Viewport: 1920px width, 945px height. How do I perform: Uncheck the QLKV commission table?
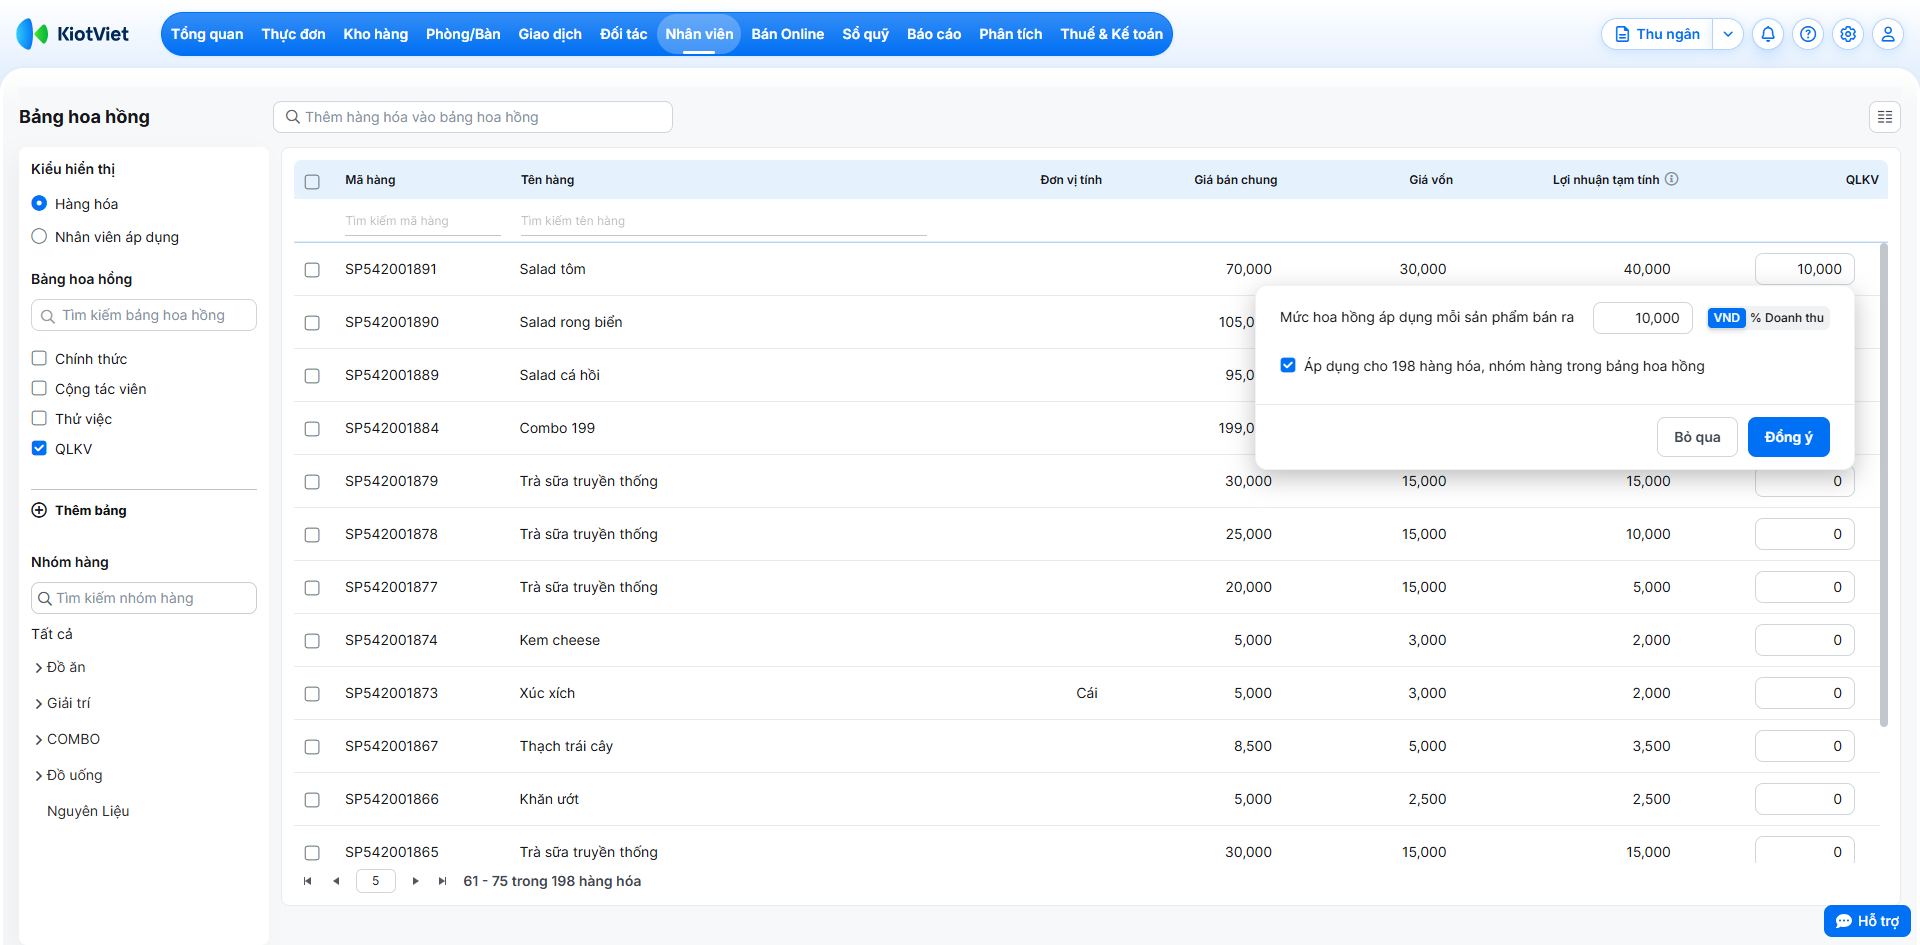point(39,448)
